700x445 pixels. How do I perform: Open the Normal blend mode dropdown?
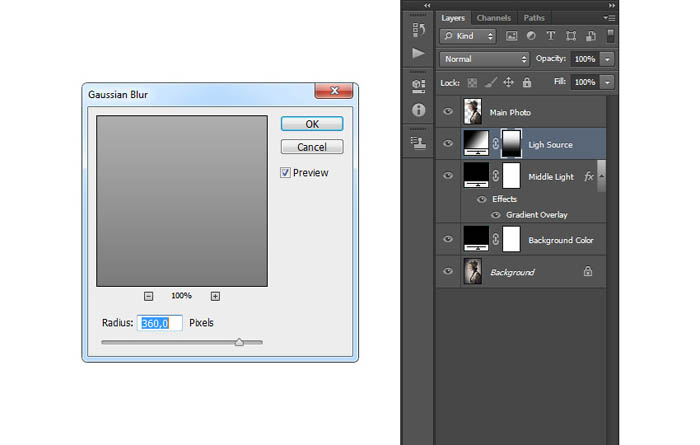click(x=484, y=59)
